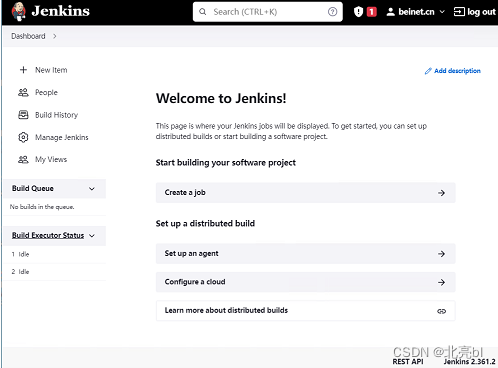498x368 pixels.
Task: Select executor 1 Idle row
Action: point(55,254)
